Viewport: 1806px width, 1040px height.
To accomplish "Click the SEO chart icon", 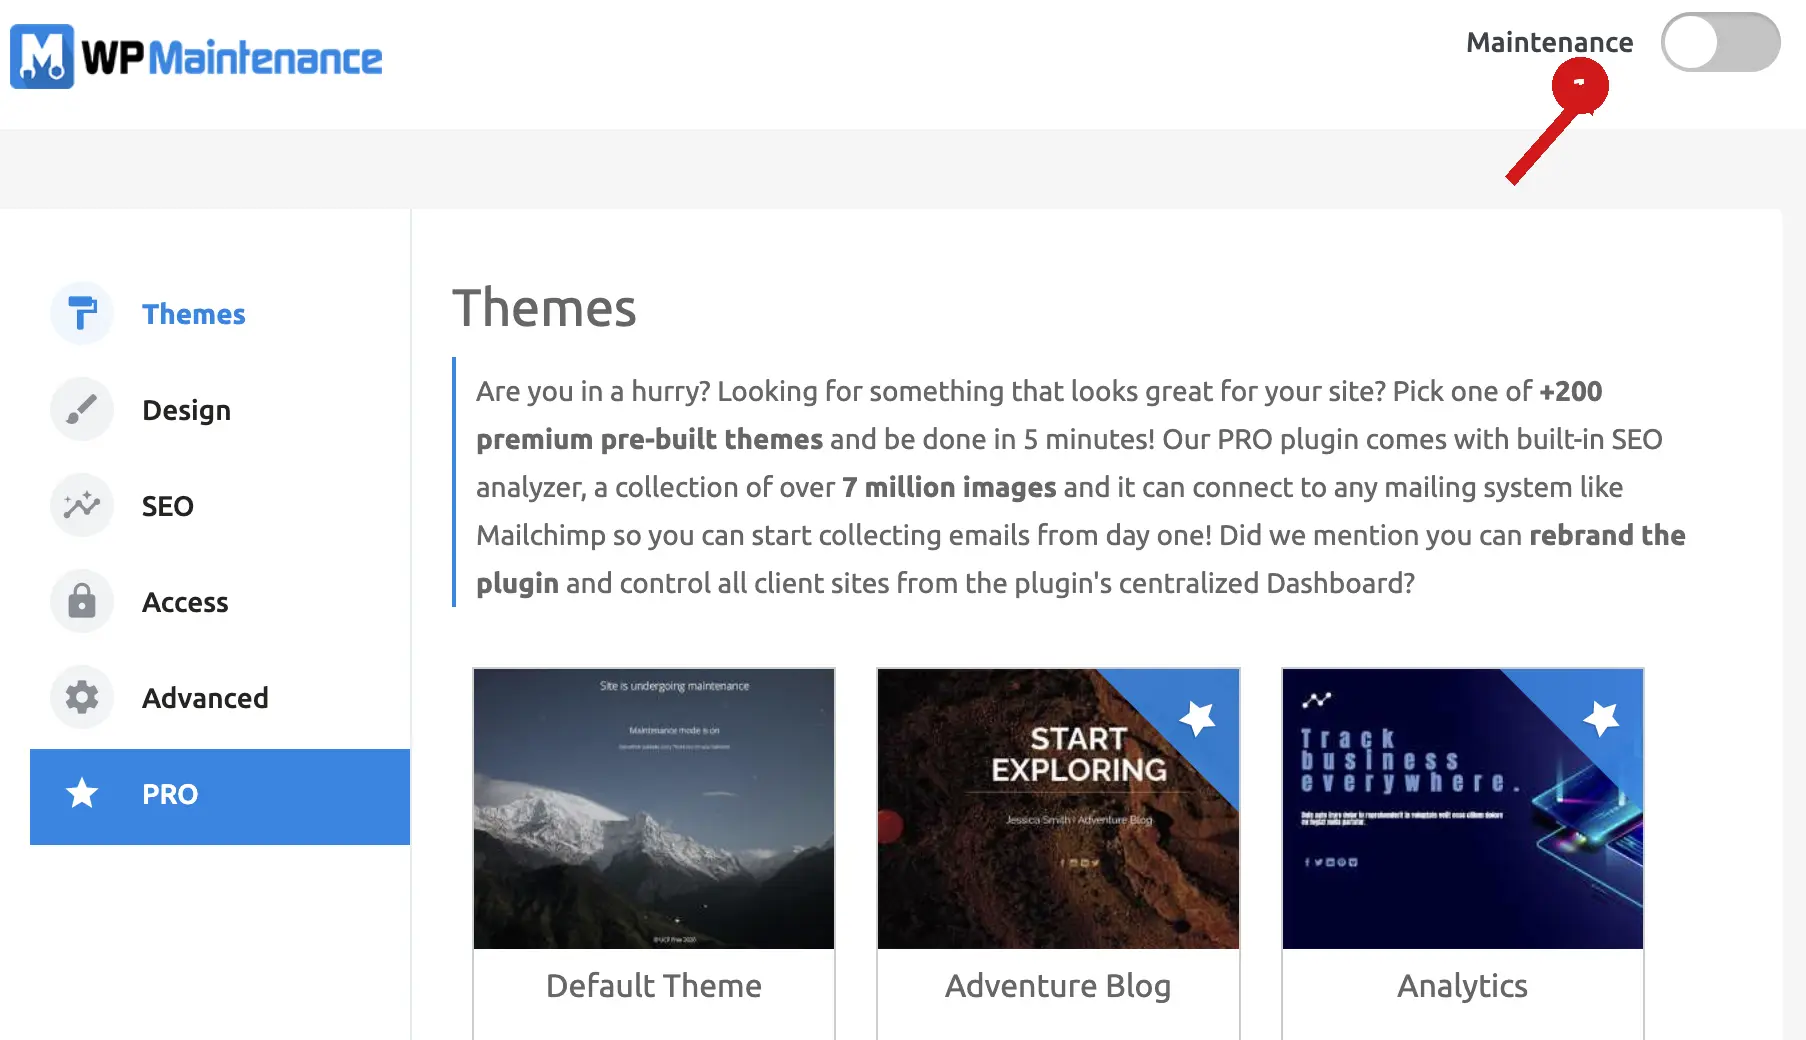I will [x=82, y=505].
